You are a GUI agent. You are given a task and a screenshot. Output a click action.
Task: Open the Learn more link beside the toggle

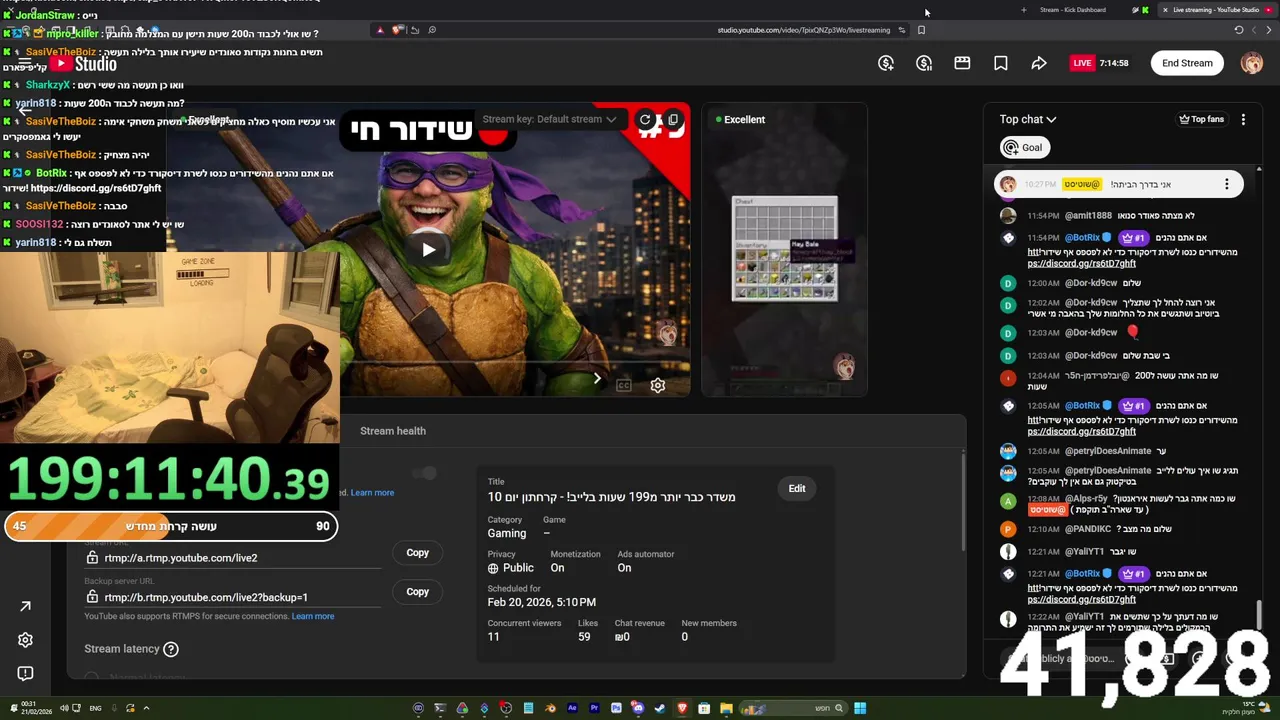point(372,492)
